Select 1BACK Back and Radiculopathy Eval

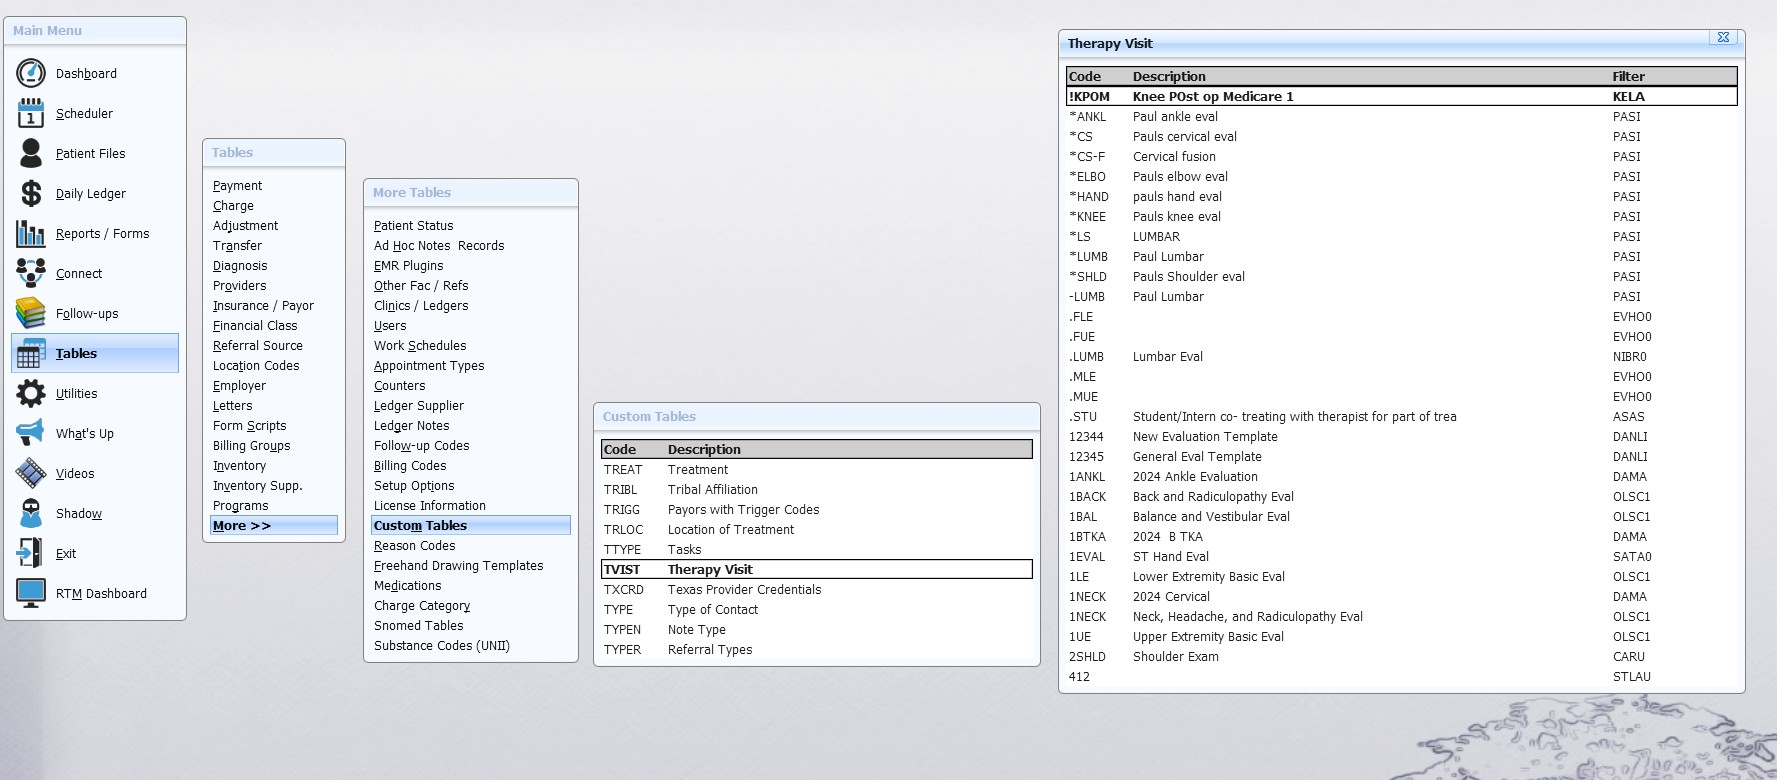click(x=1402, y=497)
